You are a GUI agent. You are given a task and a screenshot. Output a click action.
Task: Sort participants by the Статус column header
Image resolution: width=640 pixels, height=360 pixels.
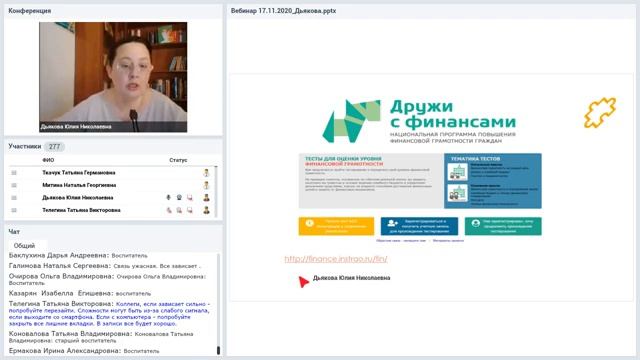click(178, 160)
